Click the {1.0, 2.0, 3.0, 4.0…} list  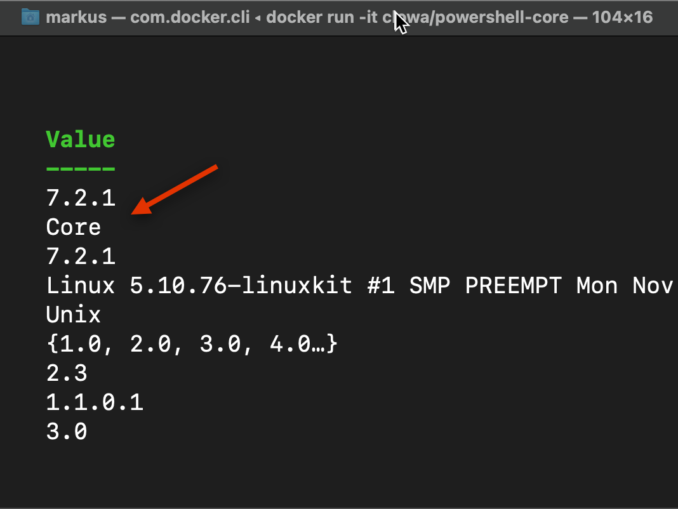click(x=192, y=344)
